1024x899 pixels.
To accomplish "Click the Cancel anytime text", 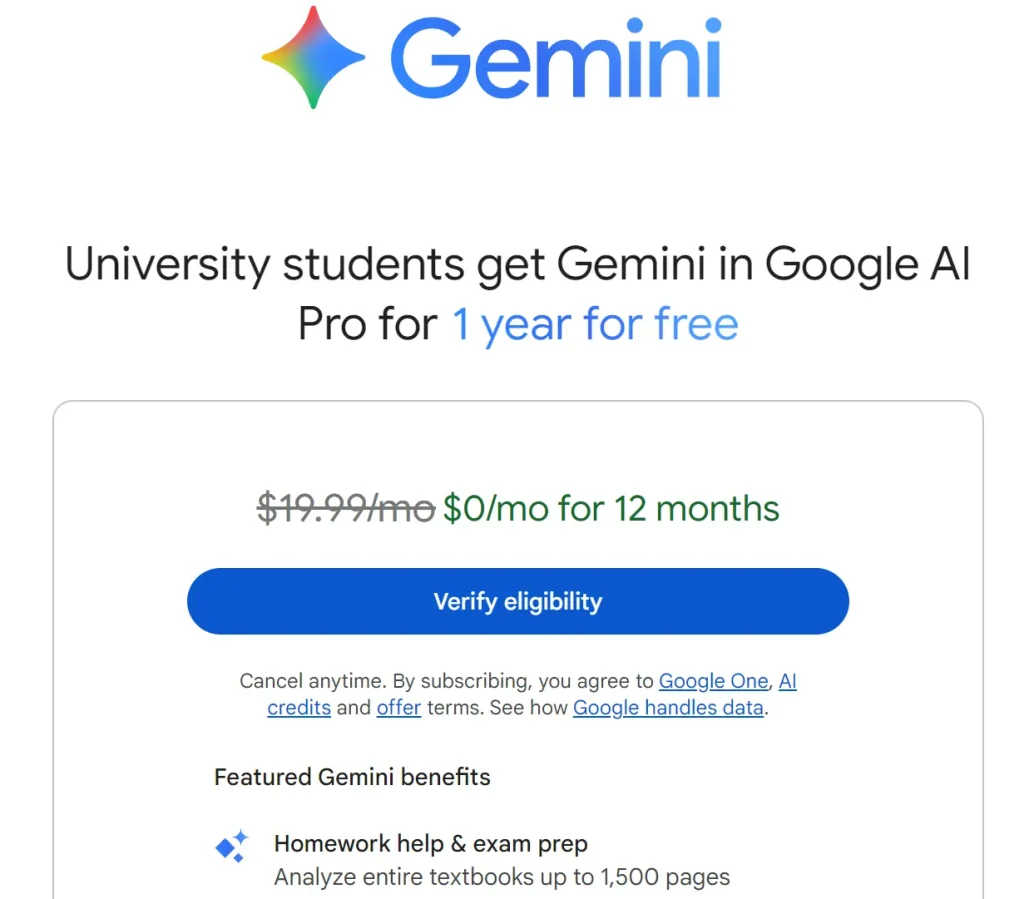I will point(312,681).
